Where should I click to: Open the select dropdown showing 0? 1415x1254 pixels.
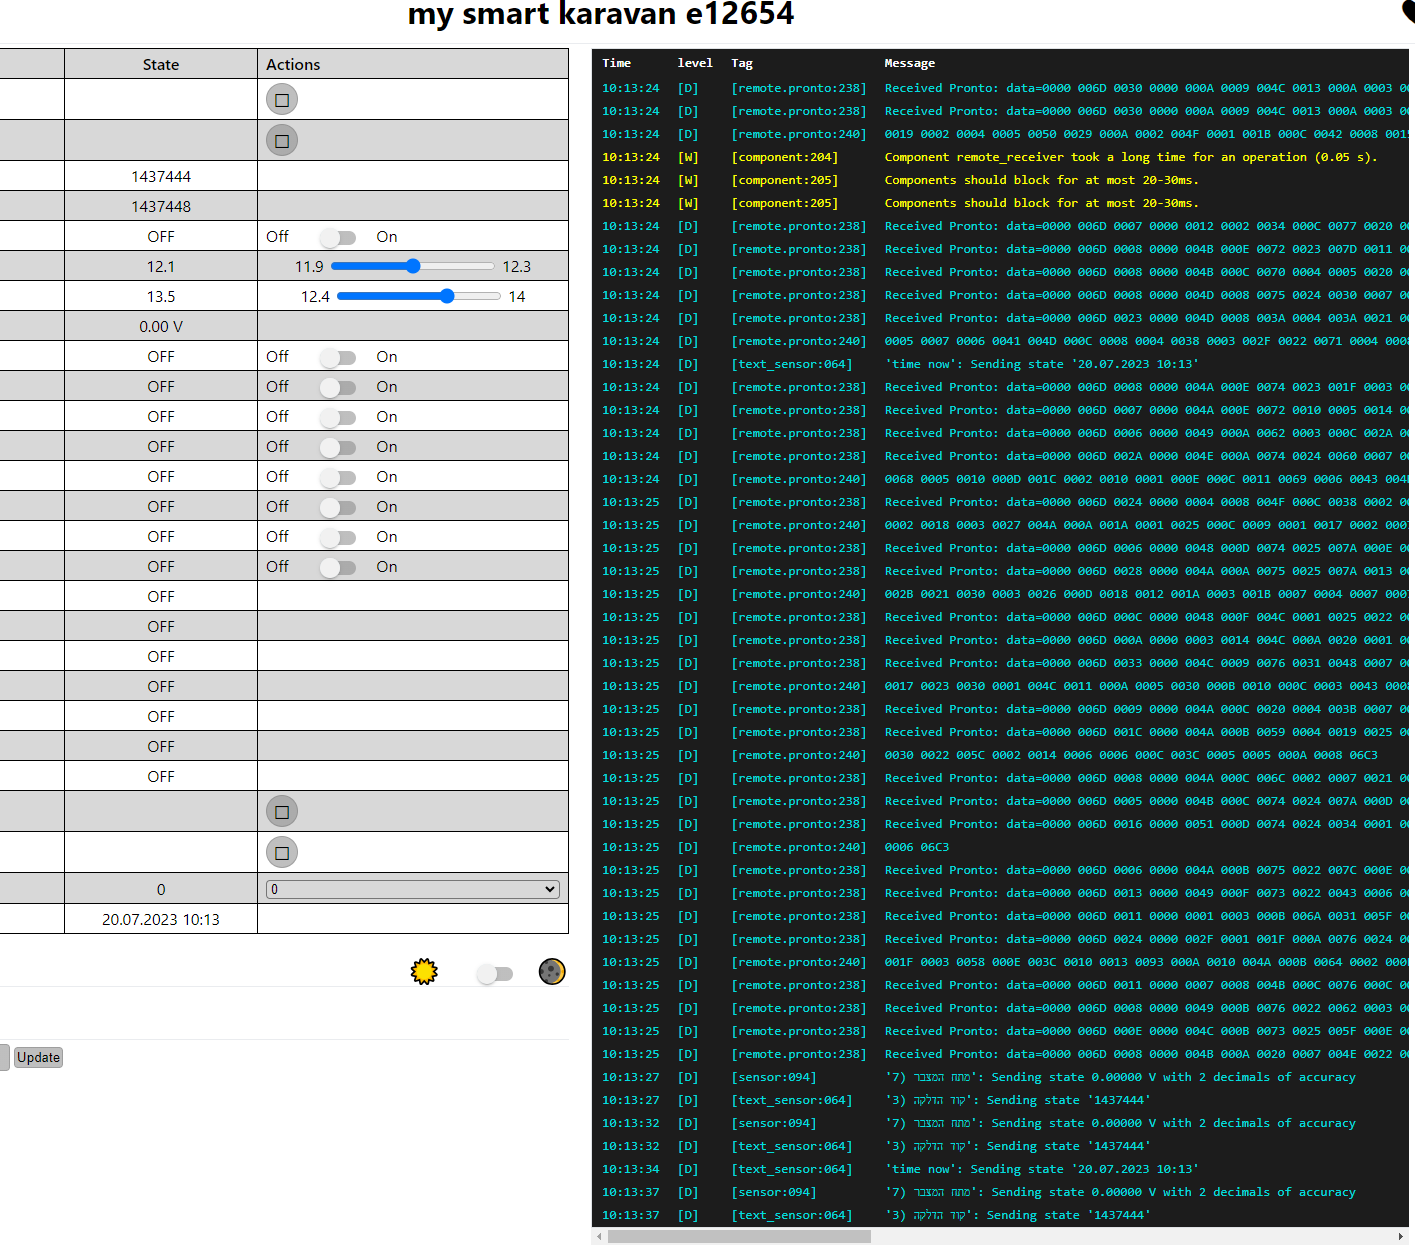point(412,889)
